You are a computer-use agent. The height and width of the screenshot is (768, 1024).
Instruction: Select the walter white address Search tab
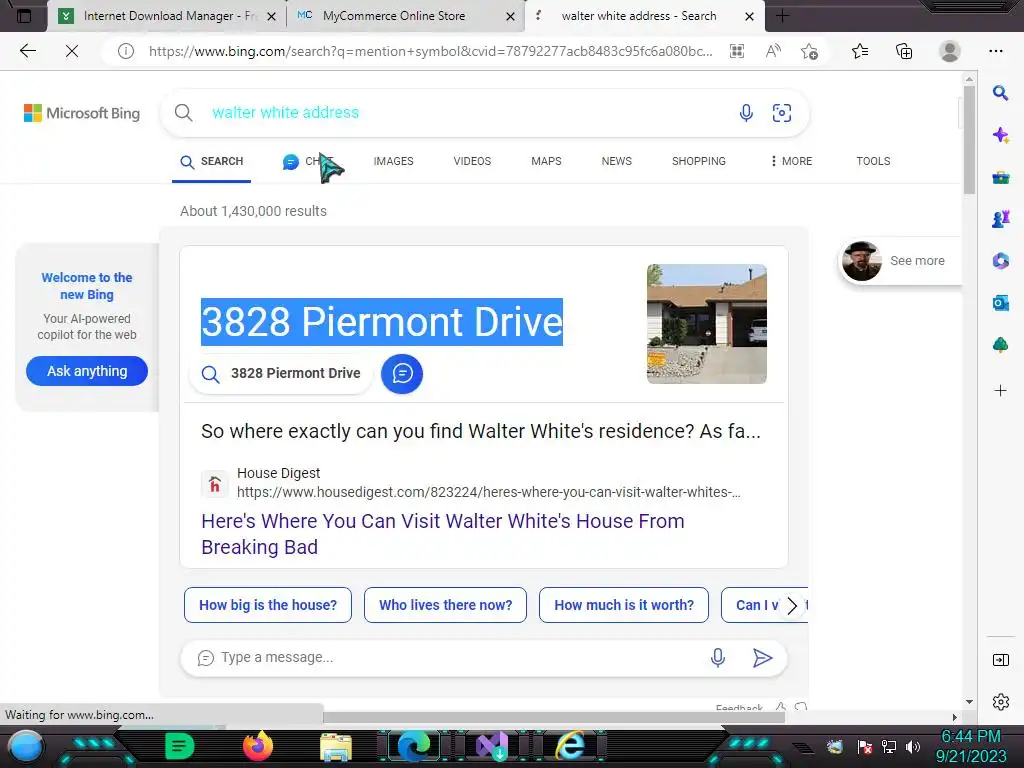coord(644,16)
